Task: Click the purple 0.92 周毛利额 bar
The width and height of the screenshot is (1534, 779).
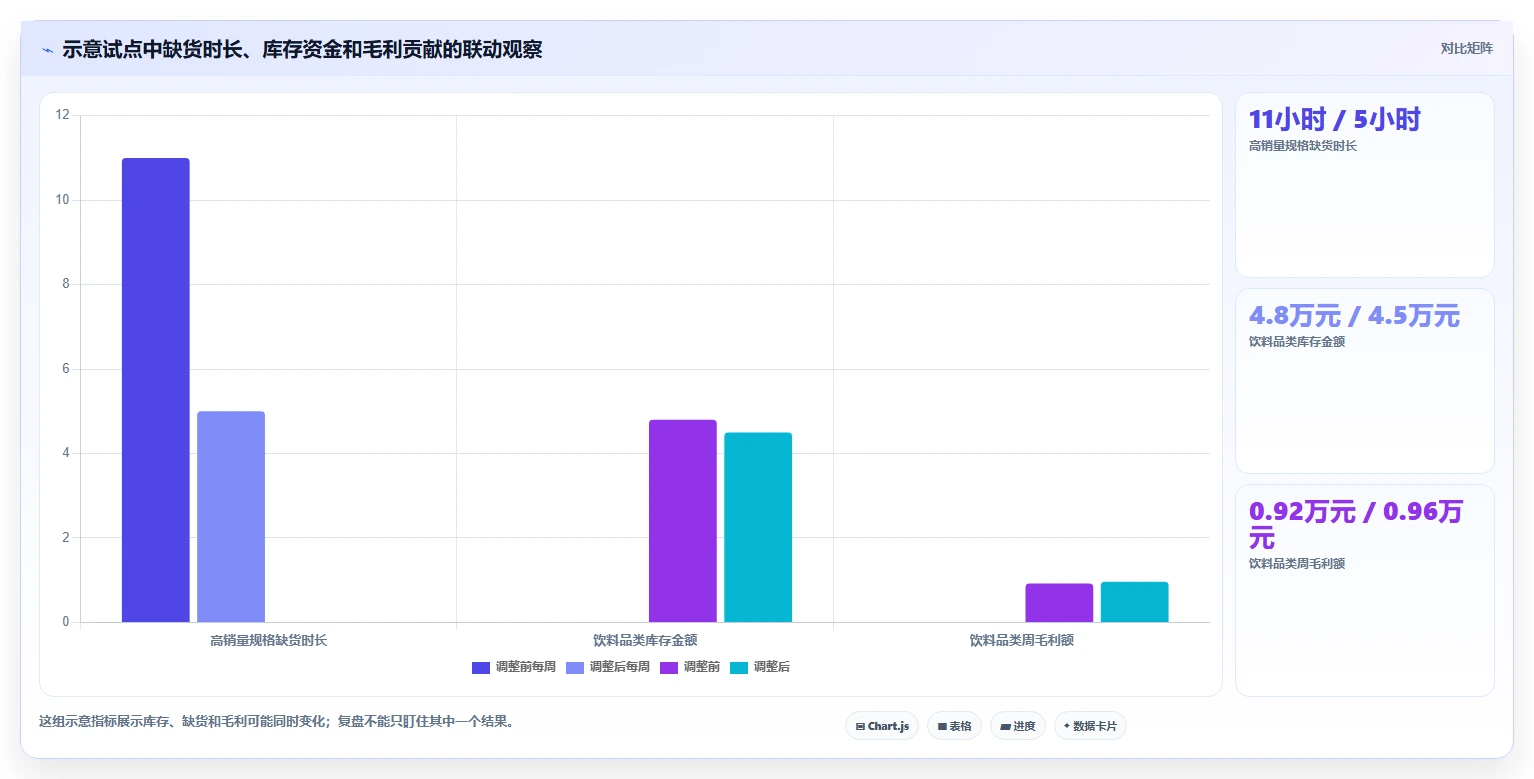Action: point(1059,603)
